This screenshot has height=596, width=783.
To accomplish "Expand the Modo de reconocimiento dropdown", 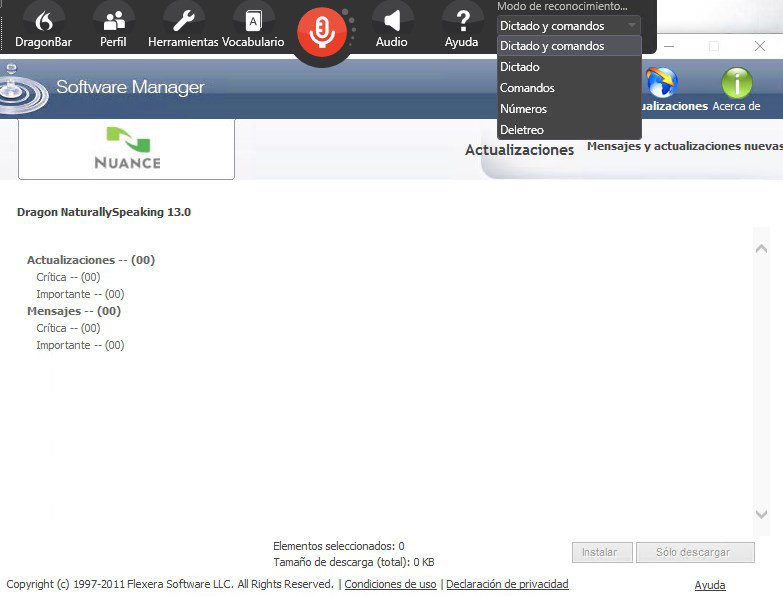I will [x=568, y=26].
